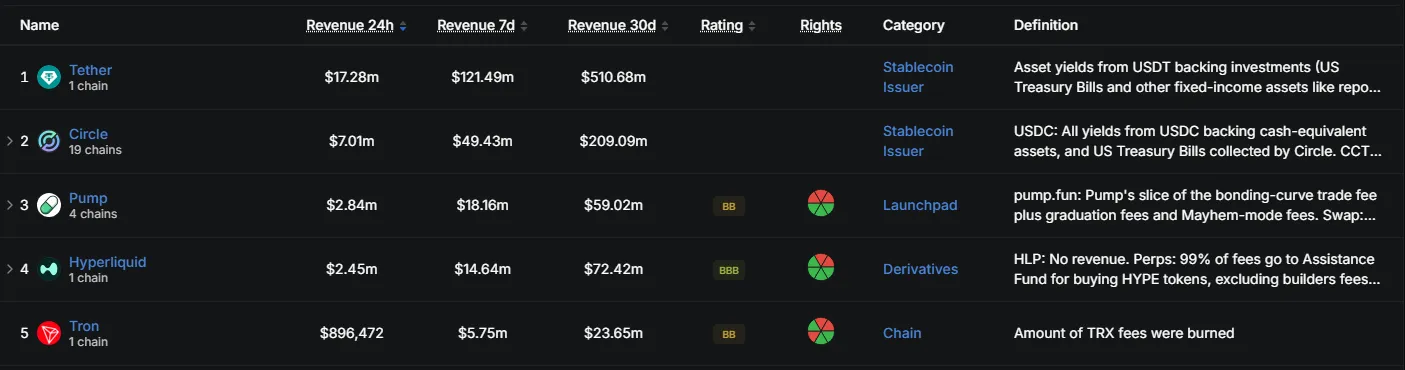
Task: Click the "19 chains" label under Circle
Action: coord(95,150)
